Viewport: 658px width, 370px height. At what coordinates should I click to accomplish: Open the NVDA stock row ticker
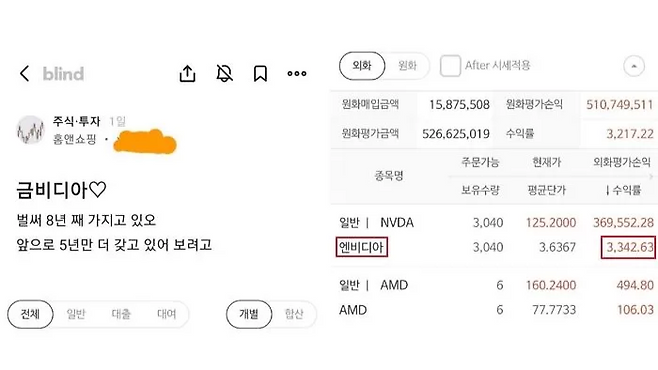point(397,222)
